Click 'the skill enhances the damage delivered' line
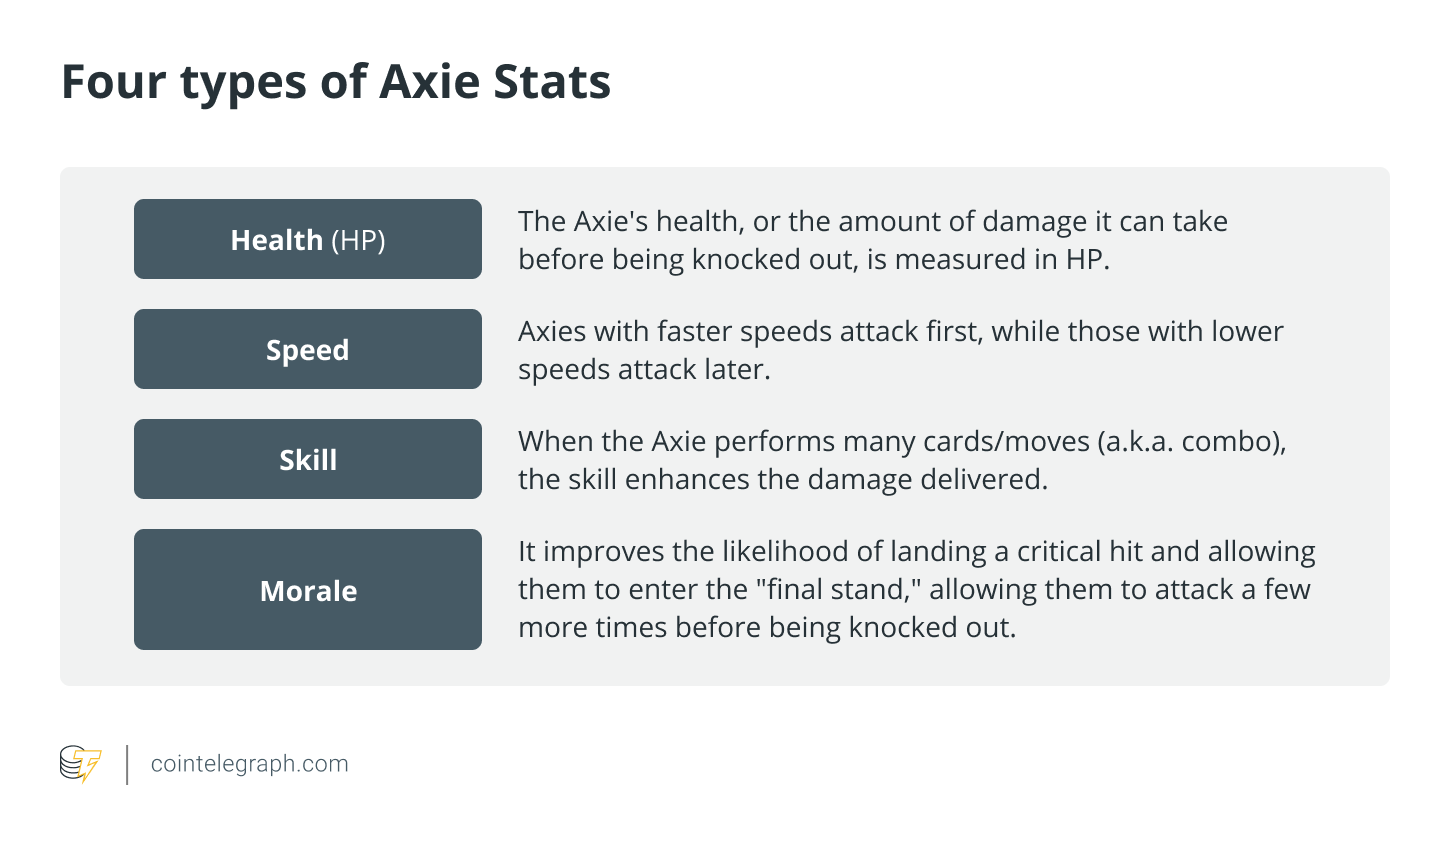1450x845 pixels. coord(783,479)
